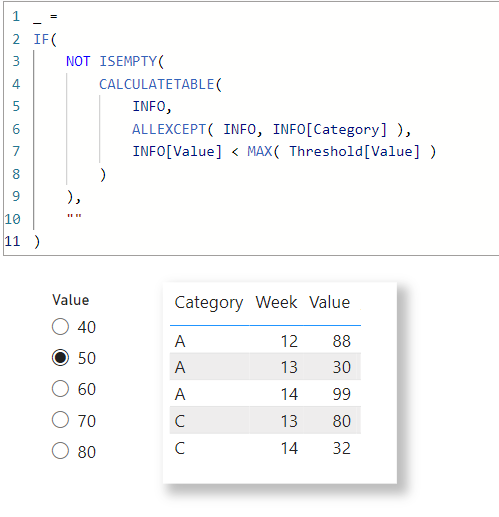Place cursor on the empty string in line 10
The image size is (499, 517).
[74, 216]
